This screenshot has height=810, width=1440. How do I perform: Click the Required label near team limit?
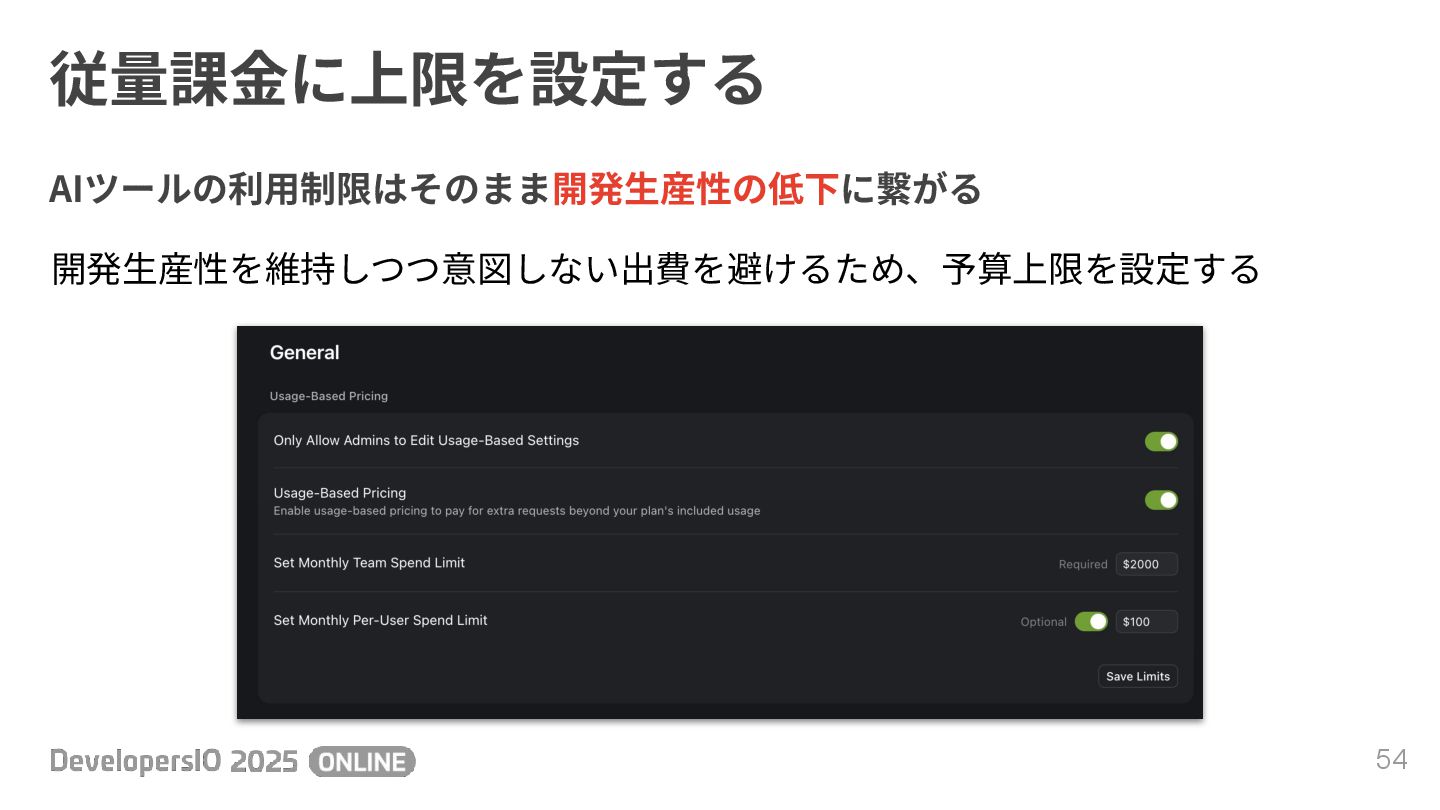(1083, 564)
